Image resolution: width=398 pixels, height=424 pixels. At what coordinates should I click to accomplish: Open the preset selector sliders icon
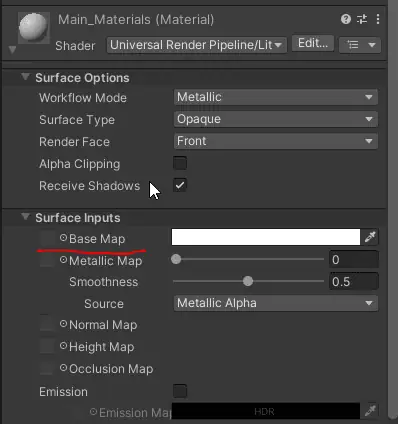click(x=362, y=19)
